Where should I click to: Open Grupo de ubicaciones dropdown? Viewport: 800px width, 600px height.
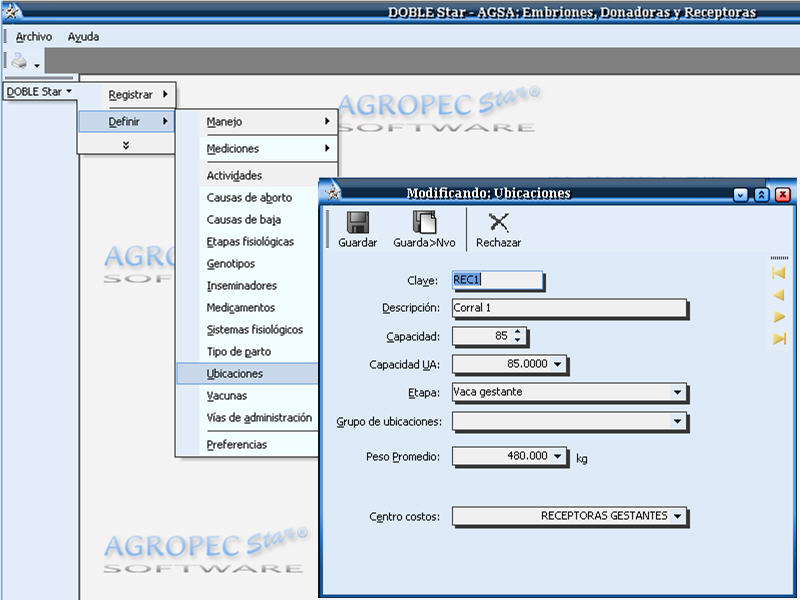[677, 421]
